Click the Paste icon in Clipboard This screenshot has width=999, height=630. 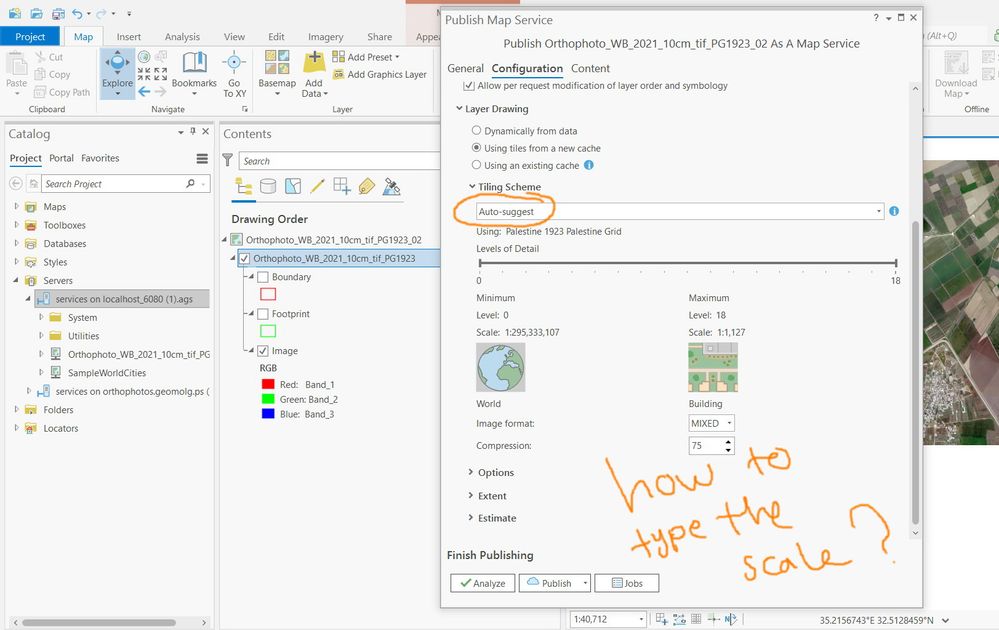coord(17,64)
